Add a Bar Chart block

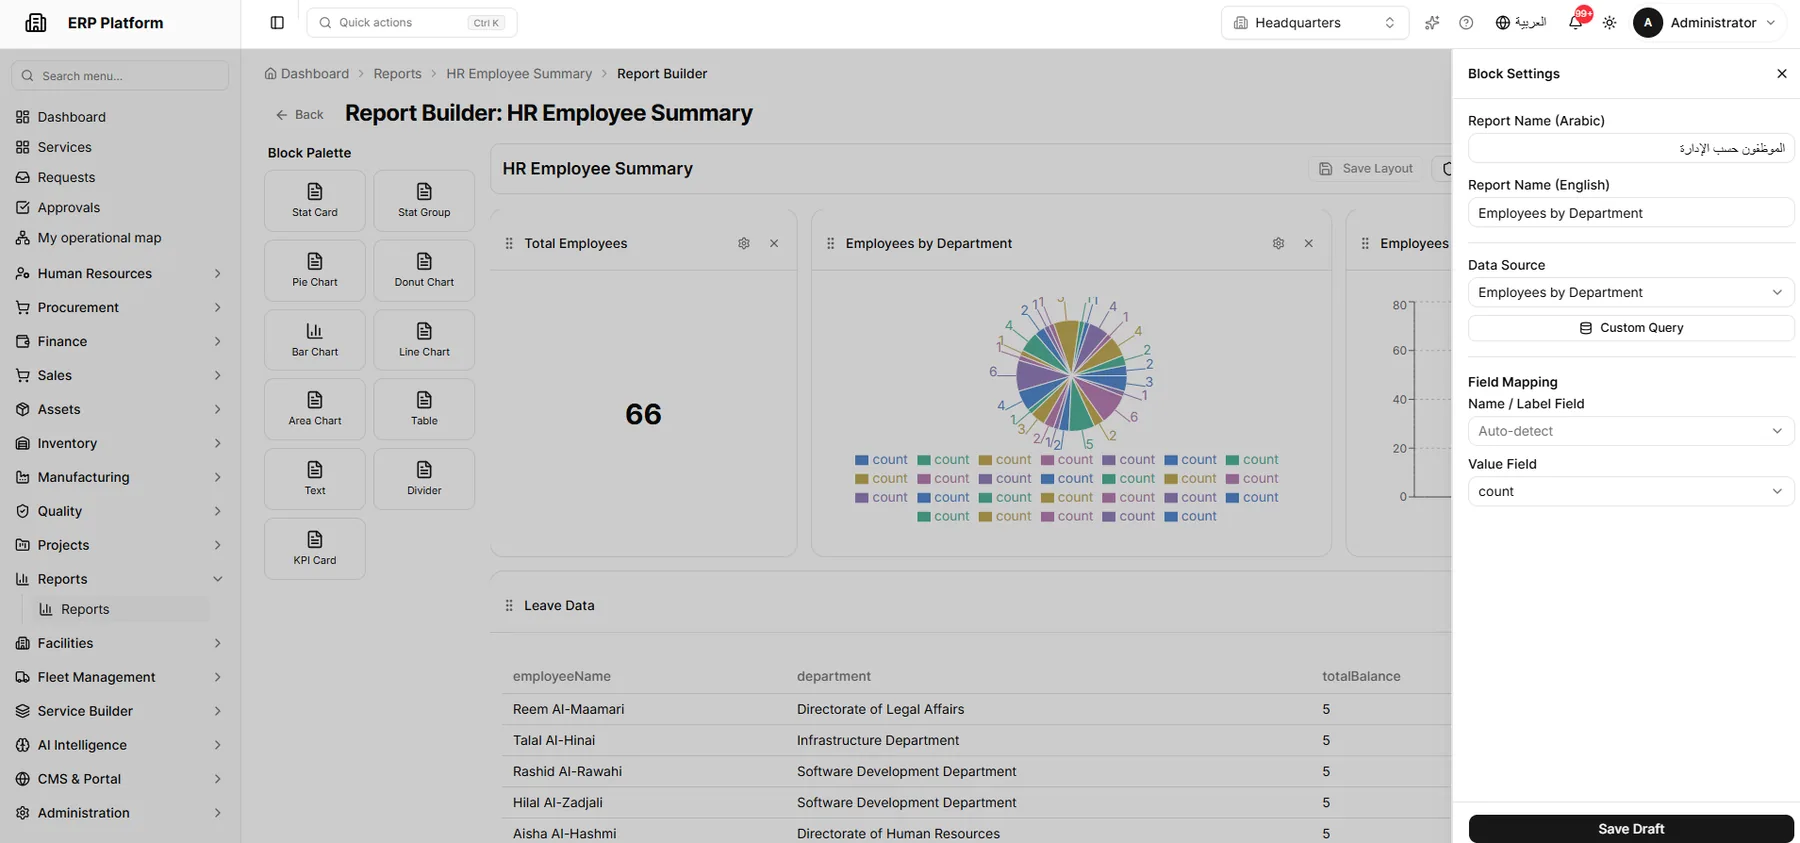click(x=315, y=340)
